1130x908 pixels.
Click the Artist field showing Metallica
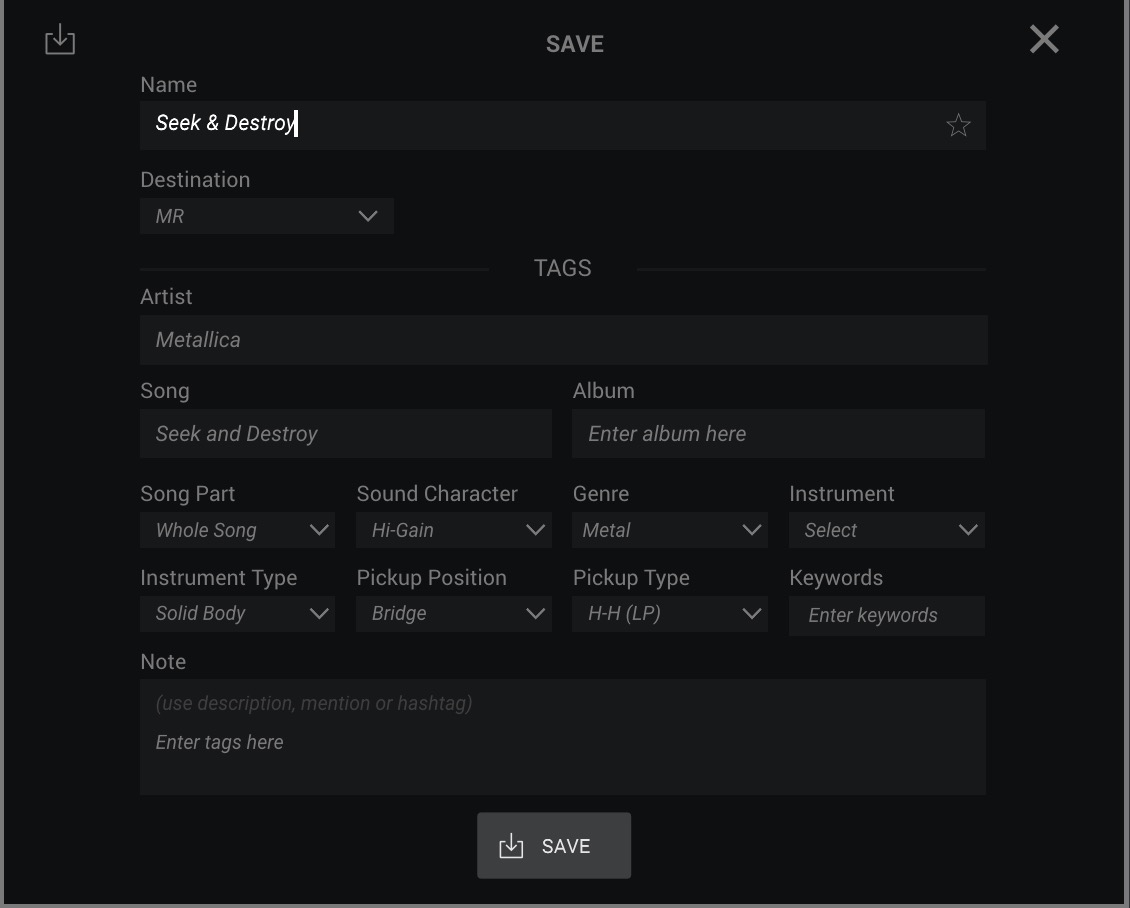(564, 339)
